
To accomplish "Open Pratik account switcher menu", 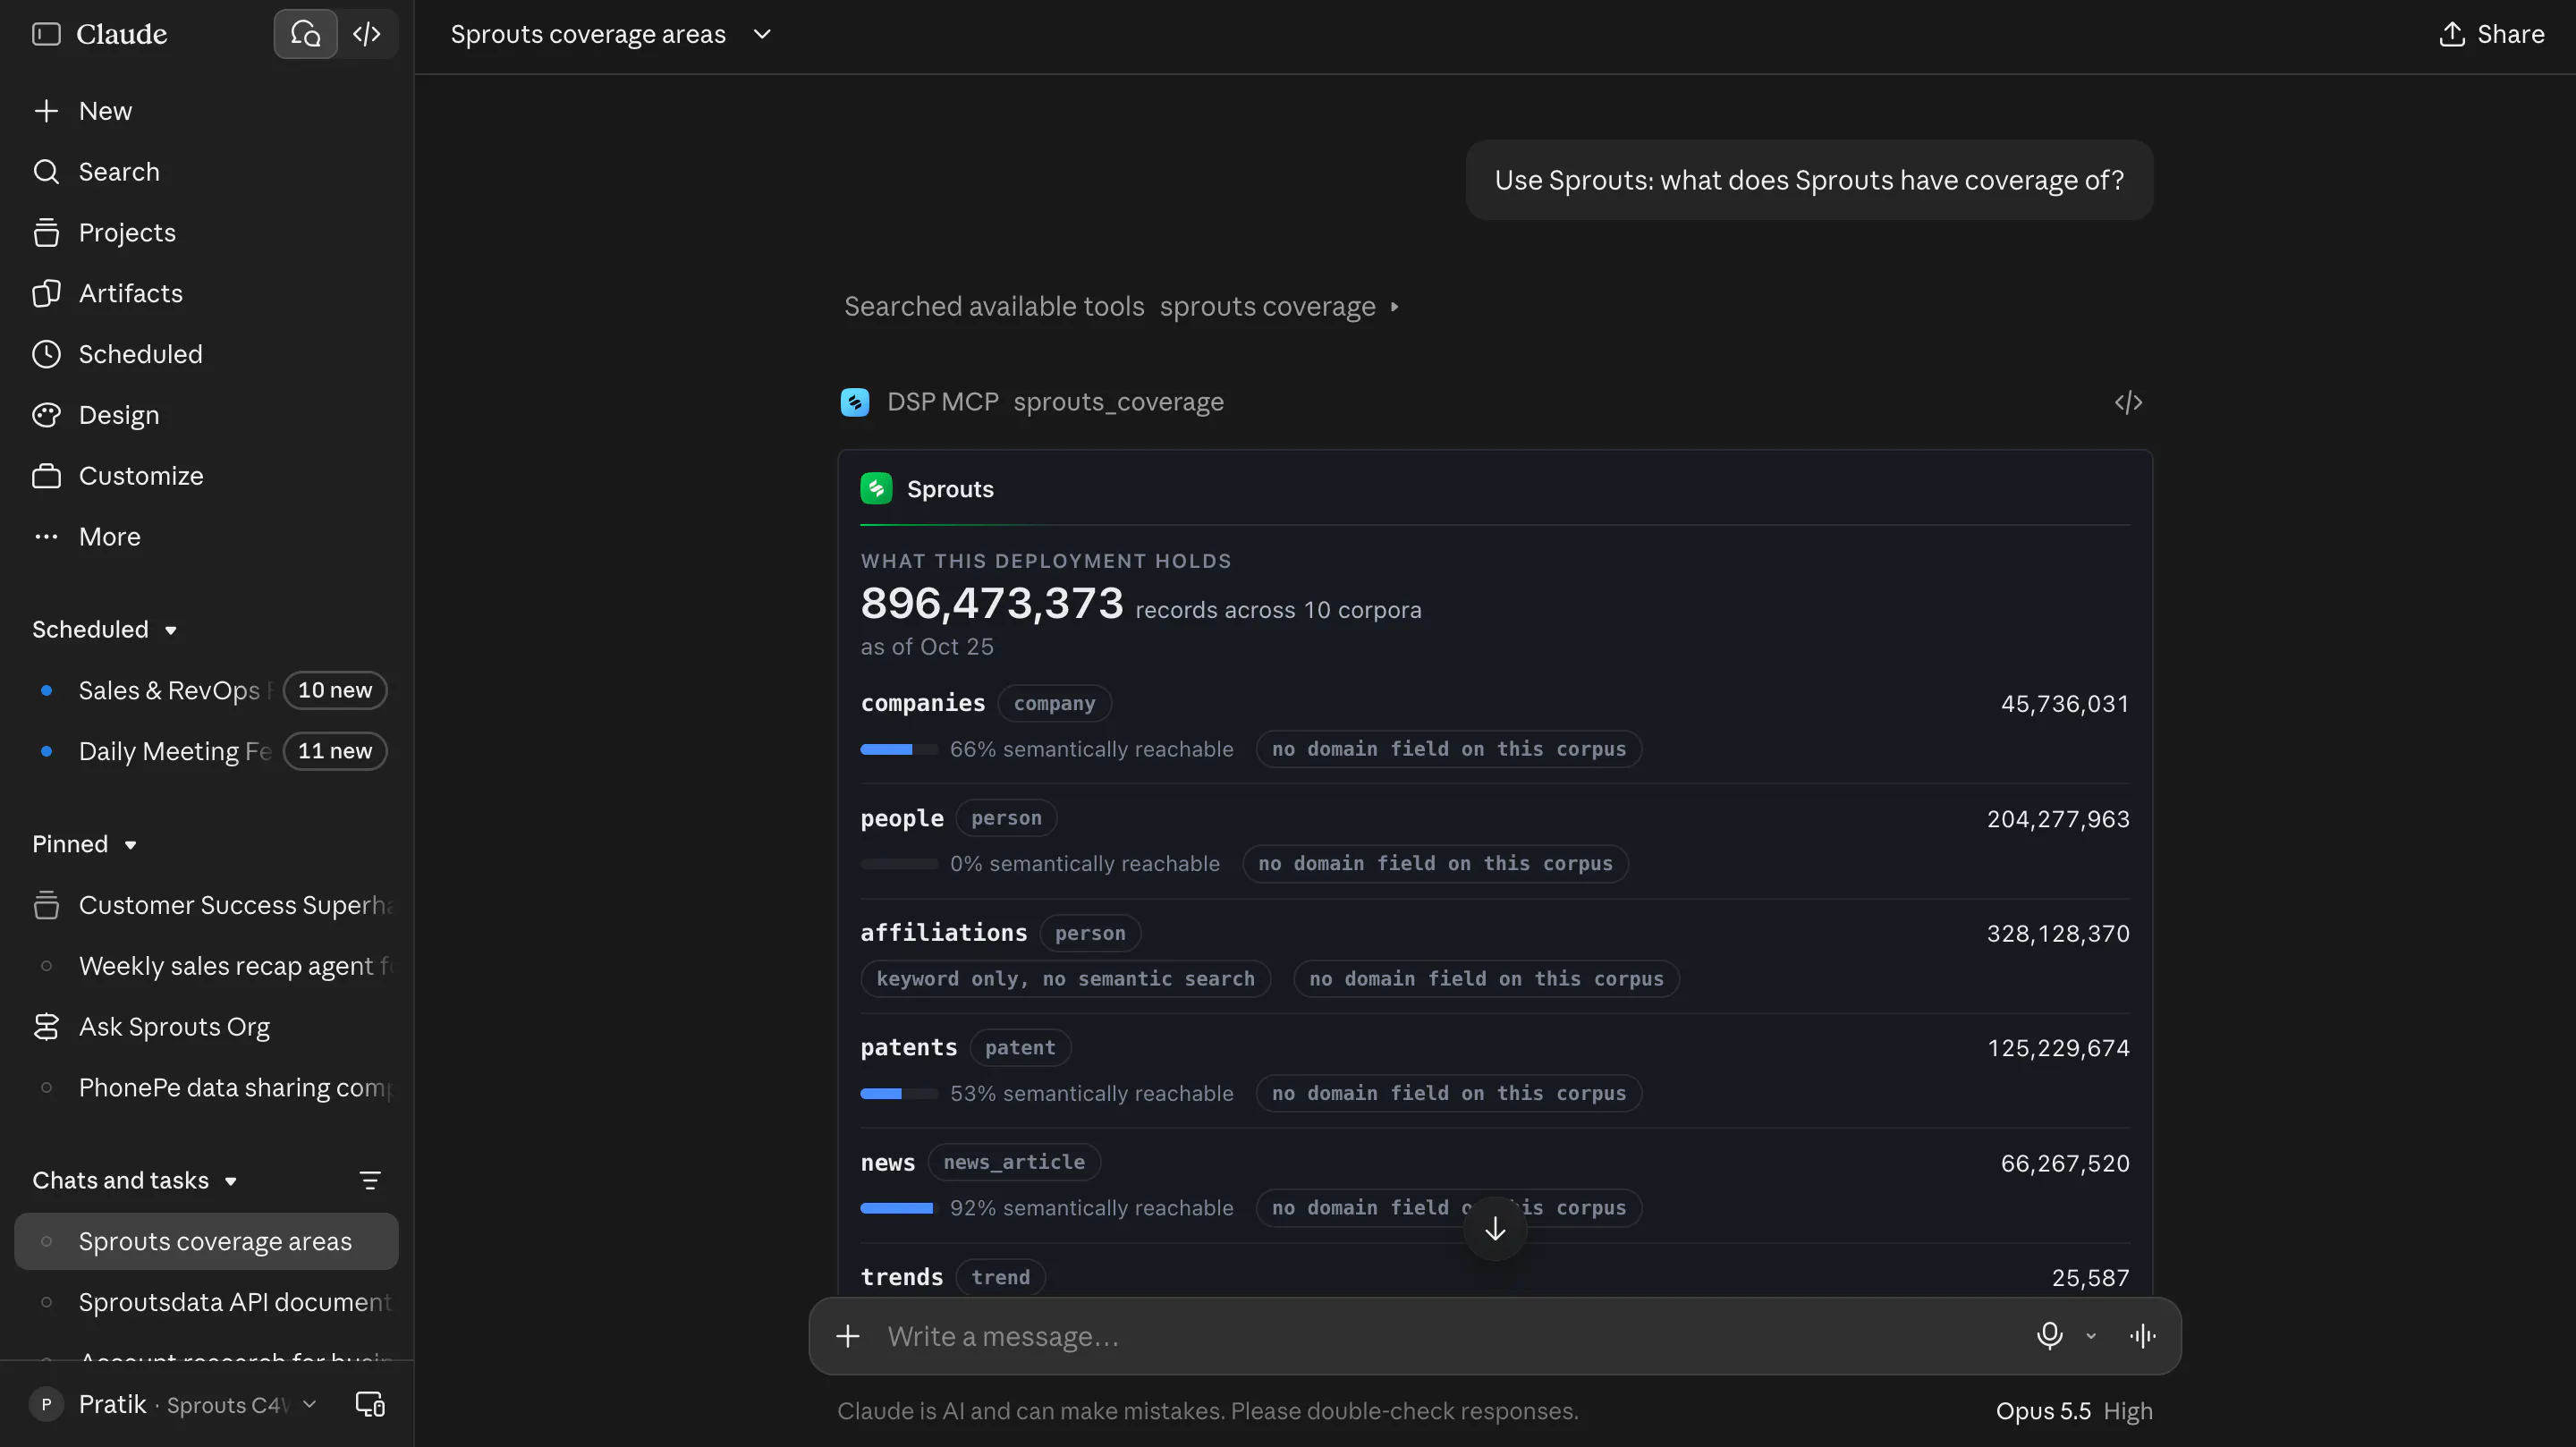I will (174, 1405).
